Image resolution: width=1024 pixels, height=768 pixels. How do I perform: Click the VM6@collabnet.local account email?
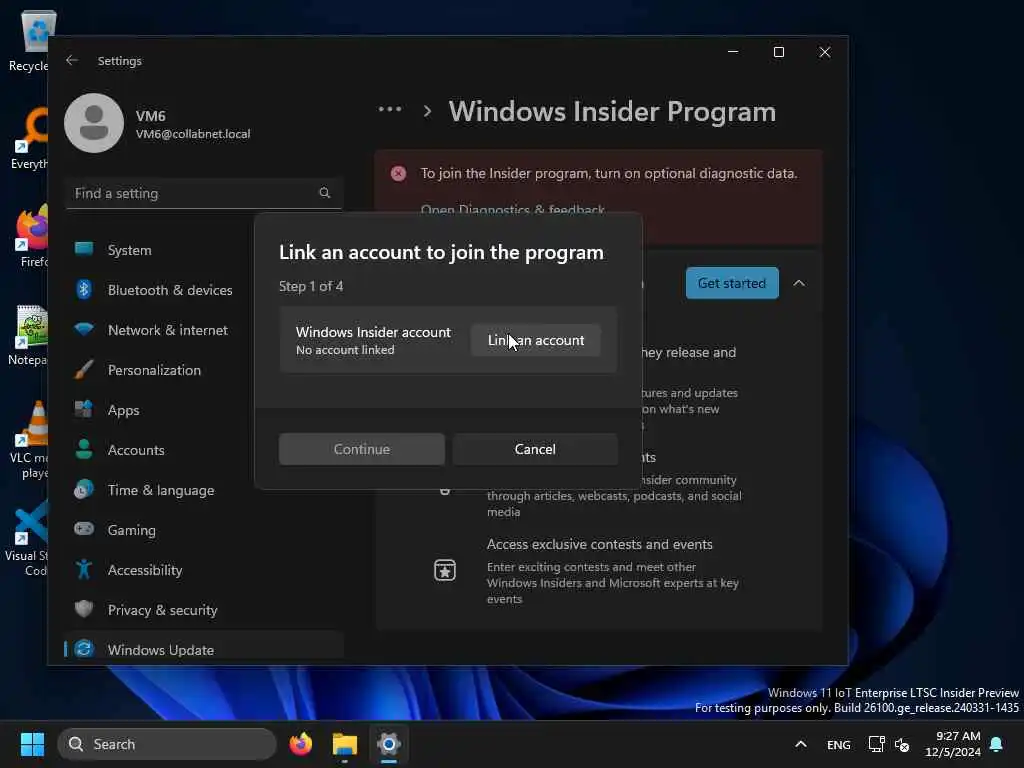point(193,134)
